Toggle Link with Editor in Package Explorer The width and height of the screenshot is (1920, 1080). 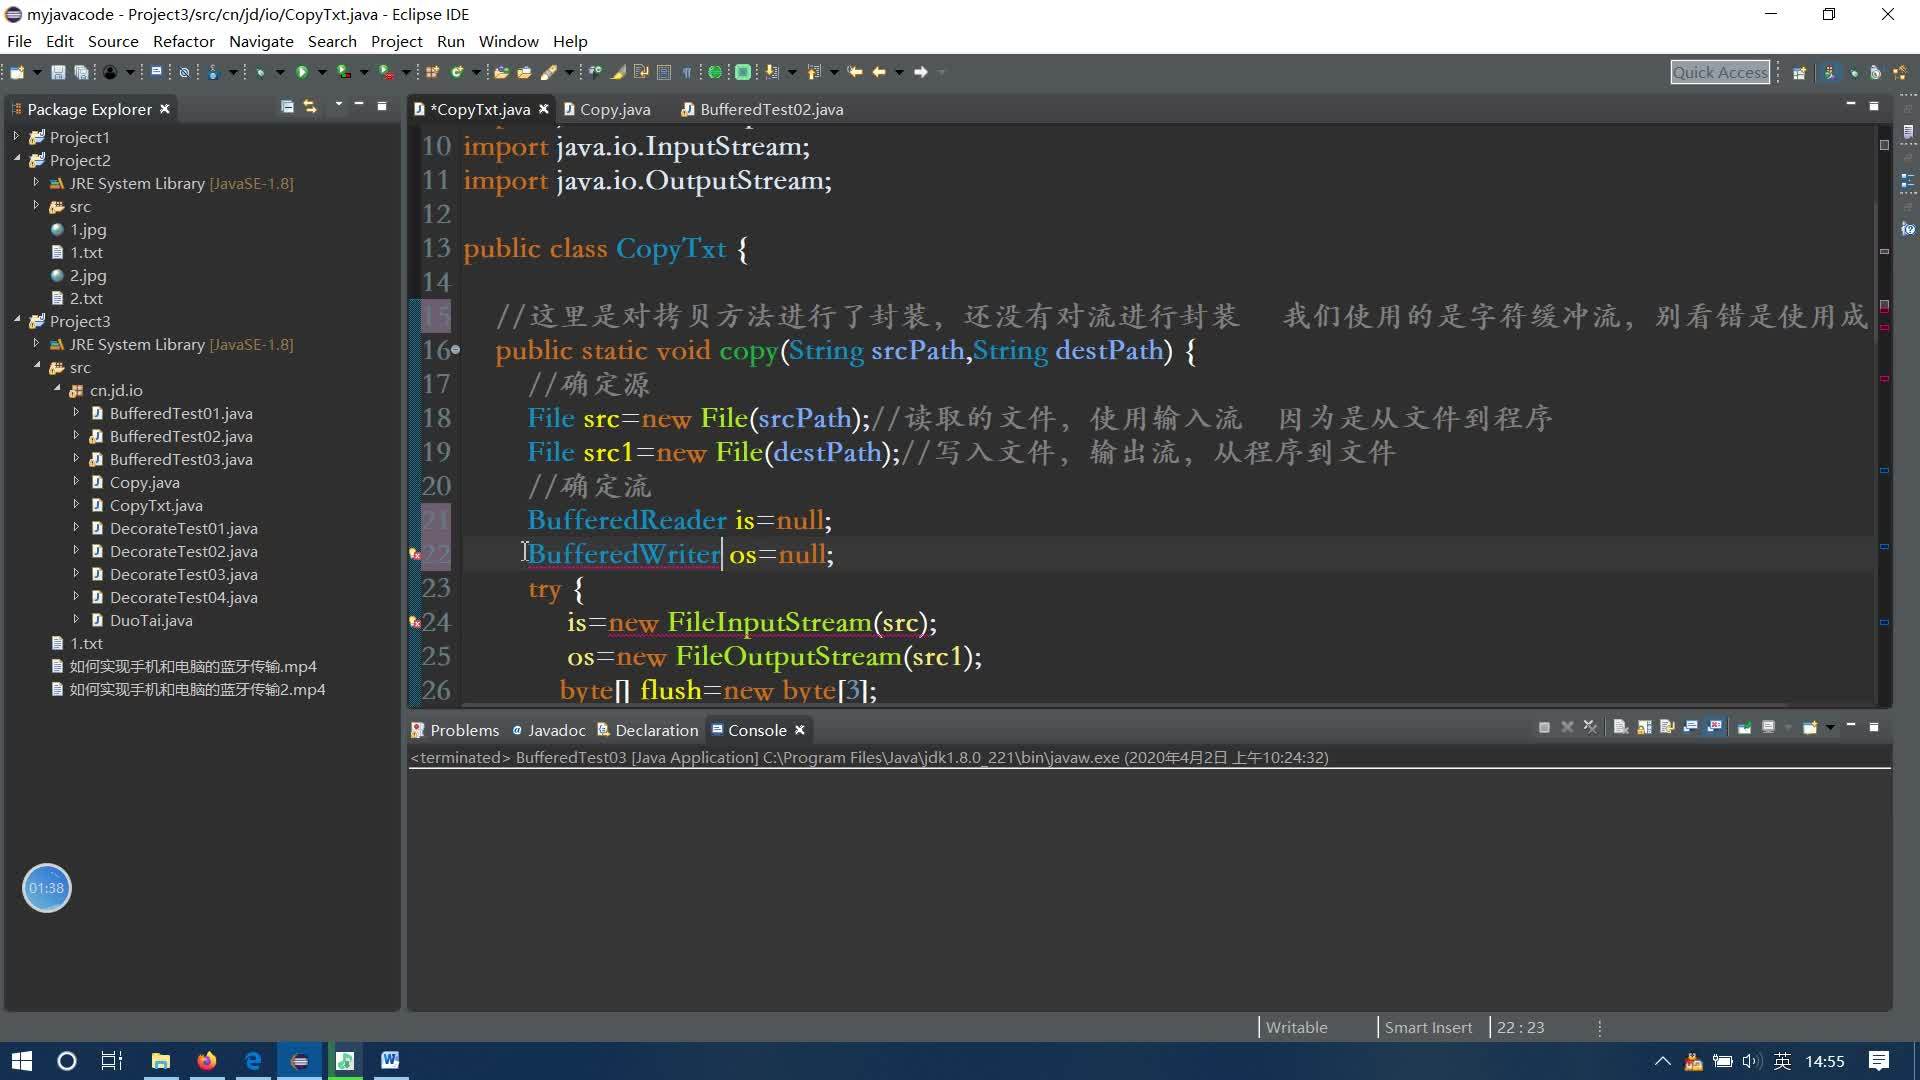(310, 107)
